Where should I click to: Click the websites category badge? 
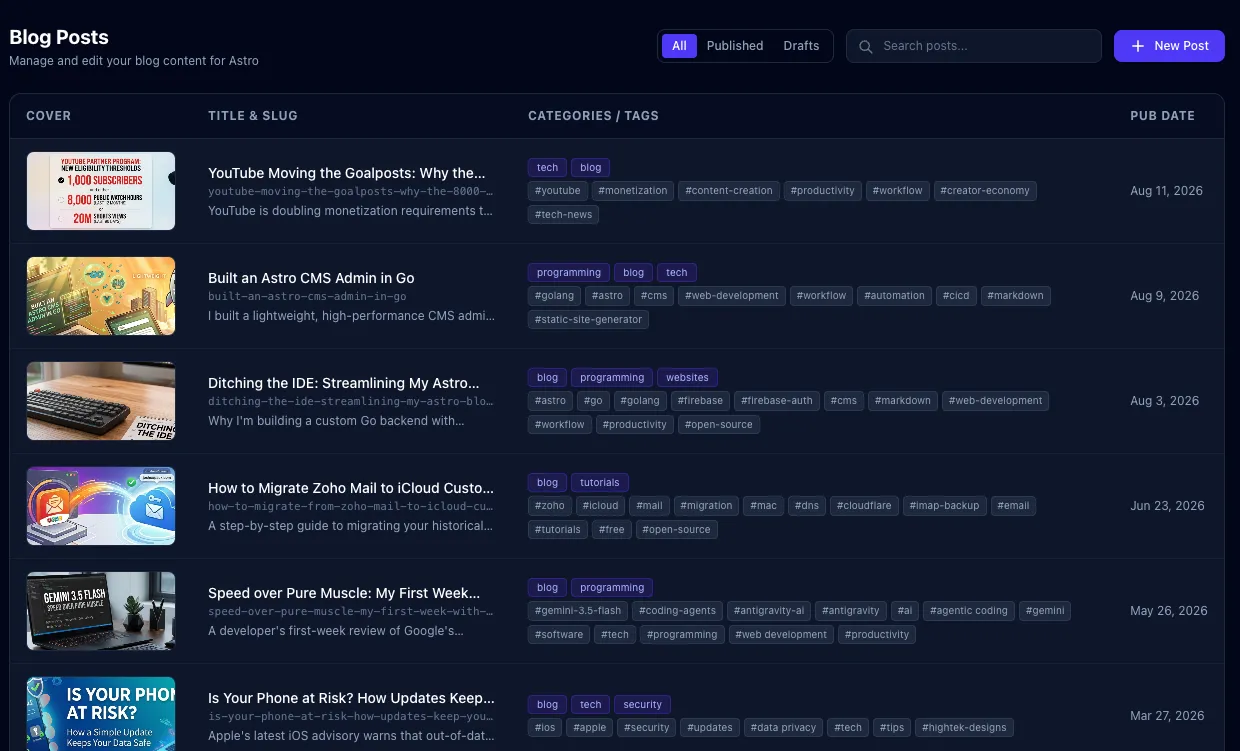pyautogui.click(x=687, y=378)
